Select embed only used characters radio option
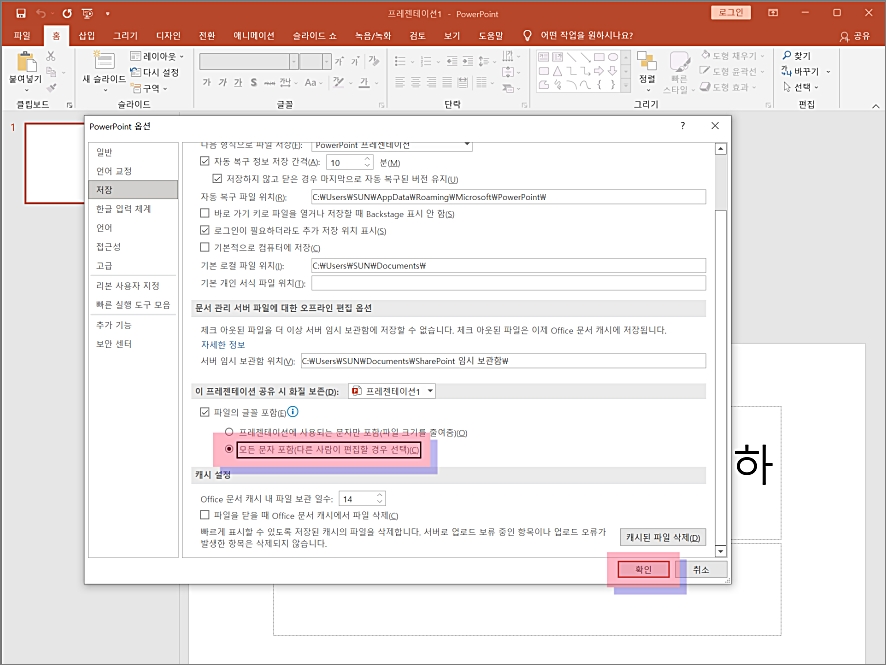This screenshot has height=665, width=886. click(x=229, y=432)
